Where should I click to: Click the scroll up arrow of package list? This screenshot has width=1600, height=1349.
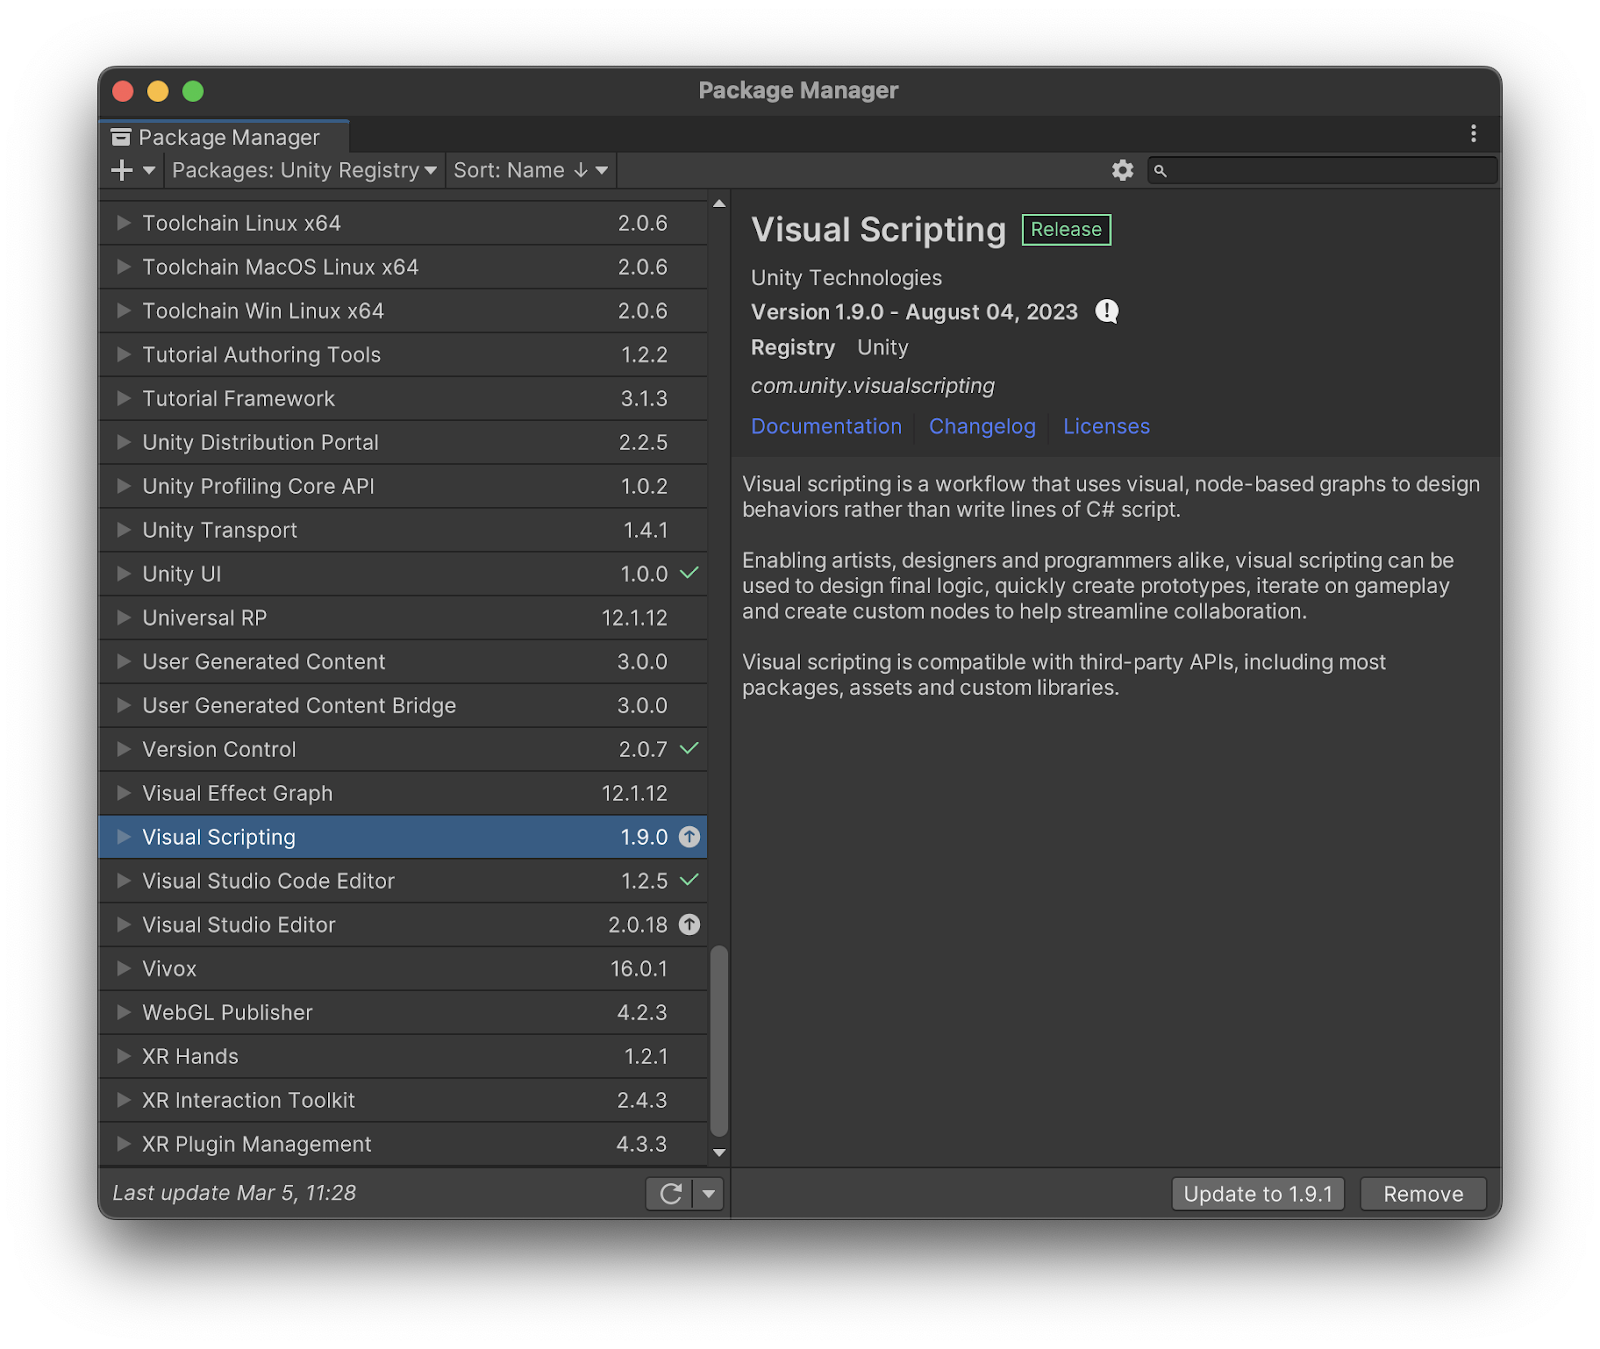pos(719,203)
